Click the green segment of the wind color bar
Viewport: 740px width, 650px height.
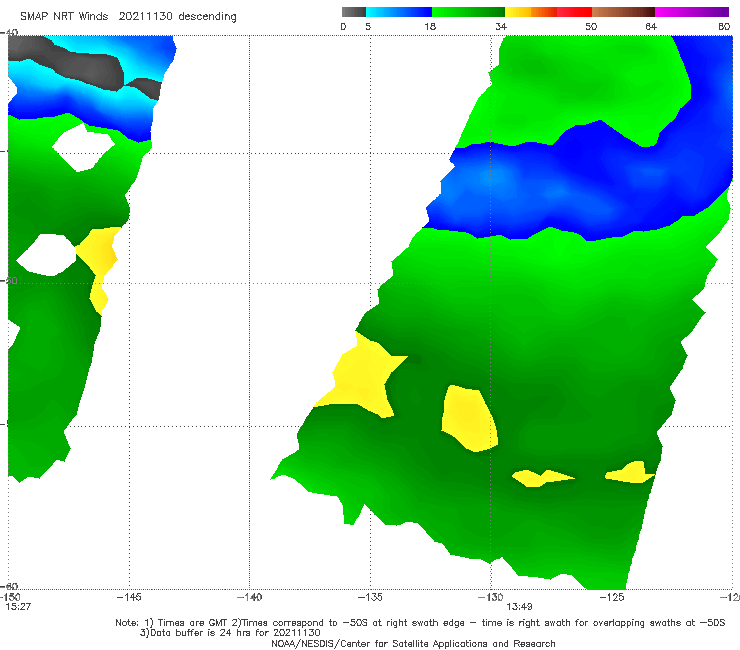[468, 12]
